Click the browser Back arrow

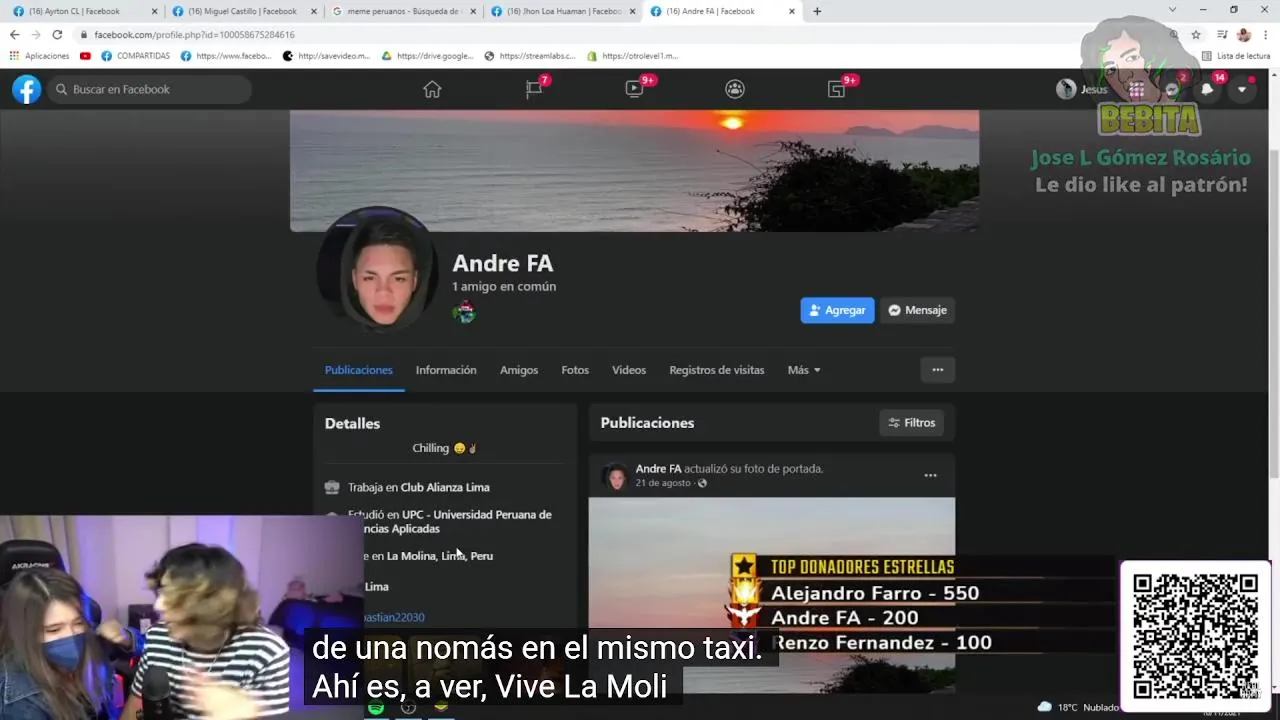click(x=14, y=34)
